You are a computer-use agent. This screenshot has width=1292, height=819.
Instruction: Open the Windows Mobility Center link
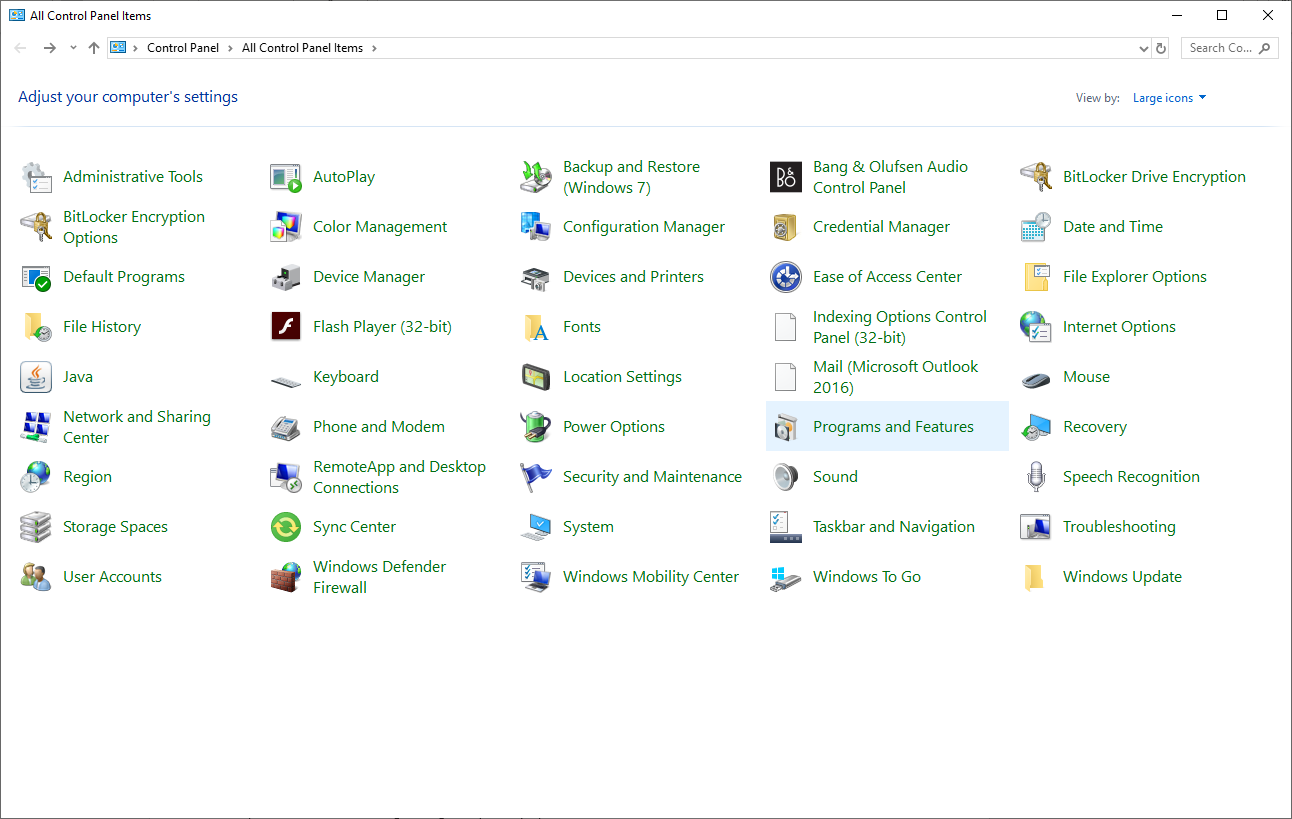pos(651,577)
